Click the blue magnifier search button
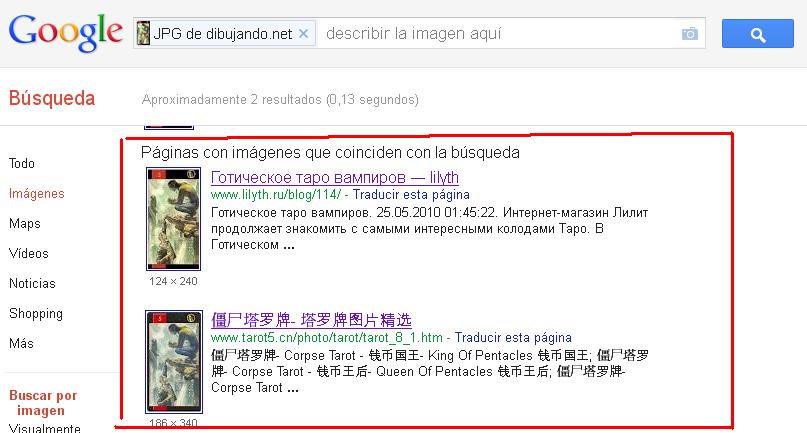807x433 pixels. pos(758,34)
